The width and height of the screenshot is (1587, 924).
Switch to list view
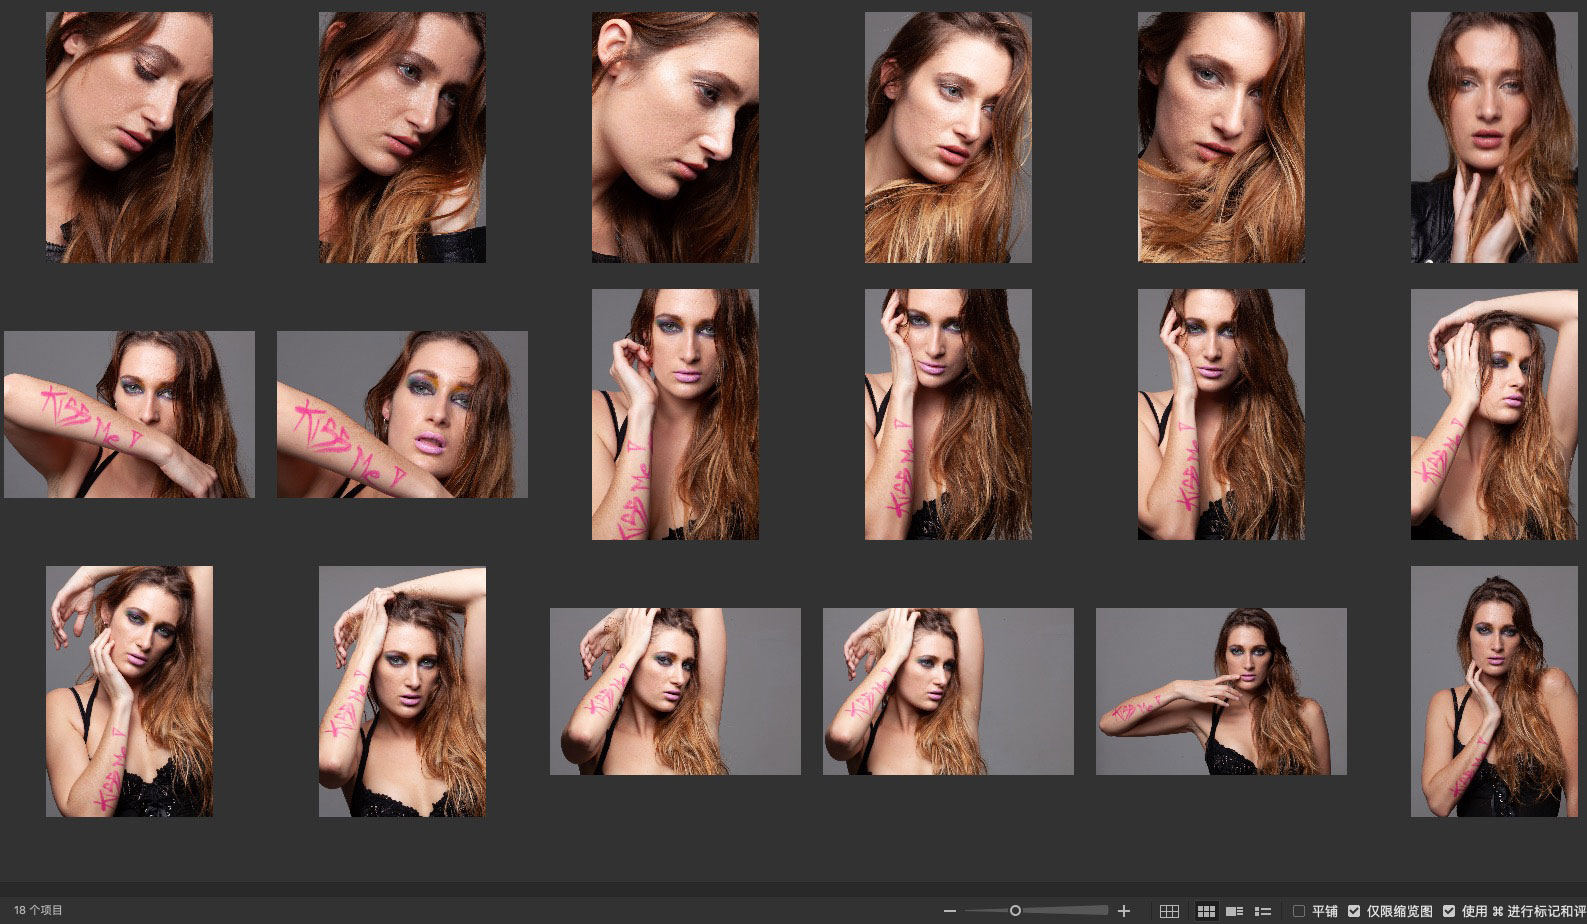pyautogui.click(x=1263, y=911)
